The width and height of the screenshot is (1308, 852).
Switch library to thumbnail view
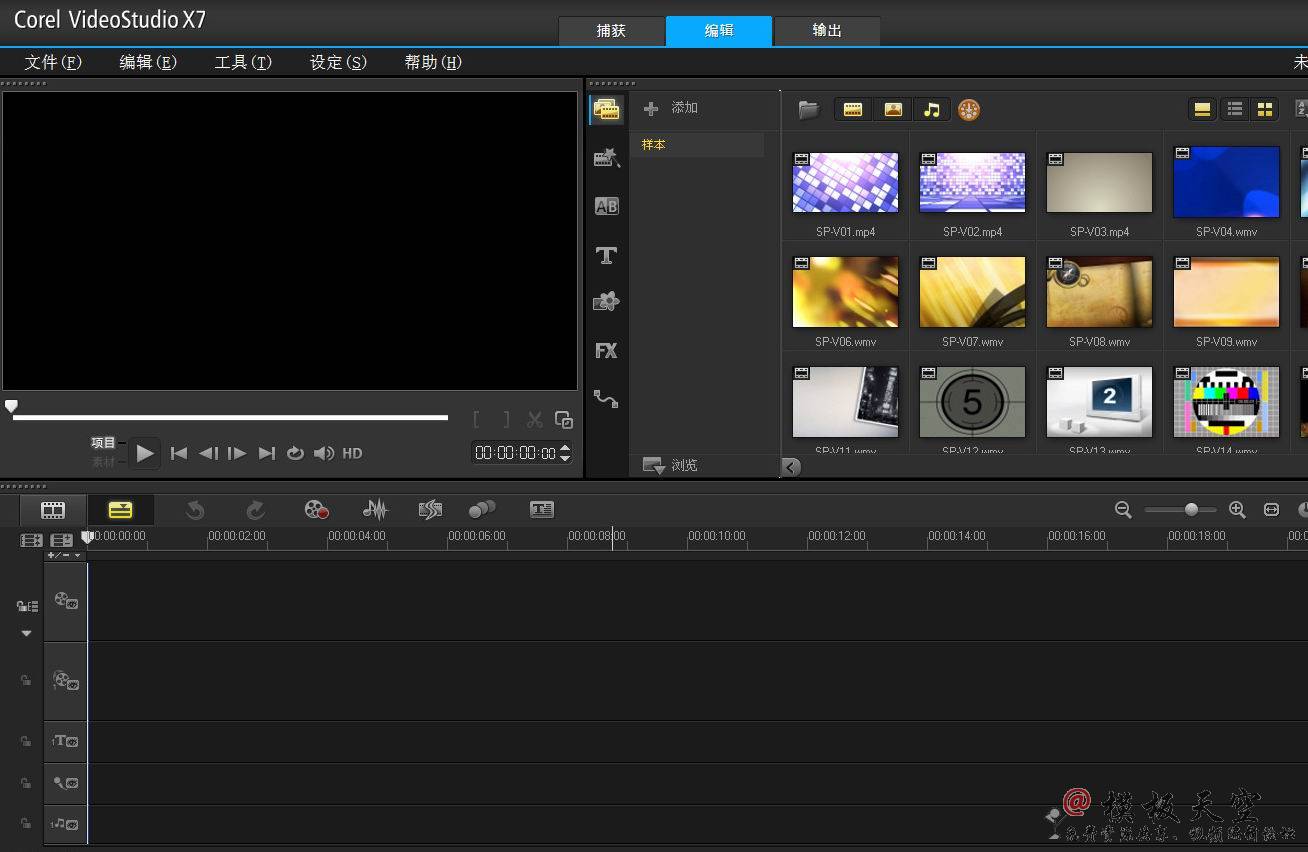pyautogui.click(x=1265, y=110)
